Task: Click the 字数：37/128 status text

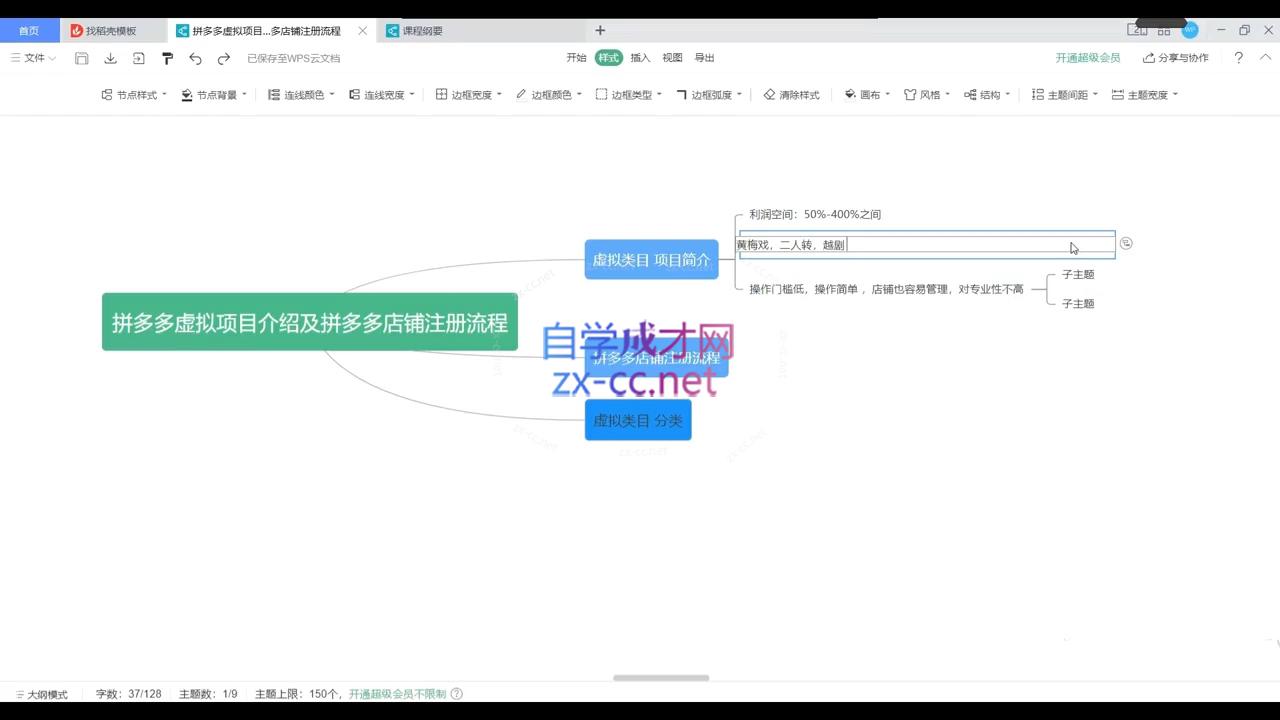Action: pyautogui.click(x=128, y=694)
